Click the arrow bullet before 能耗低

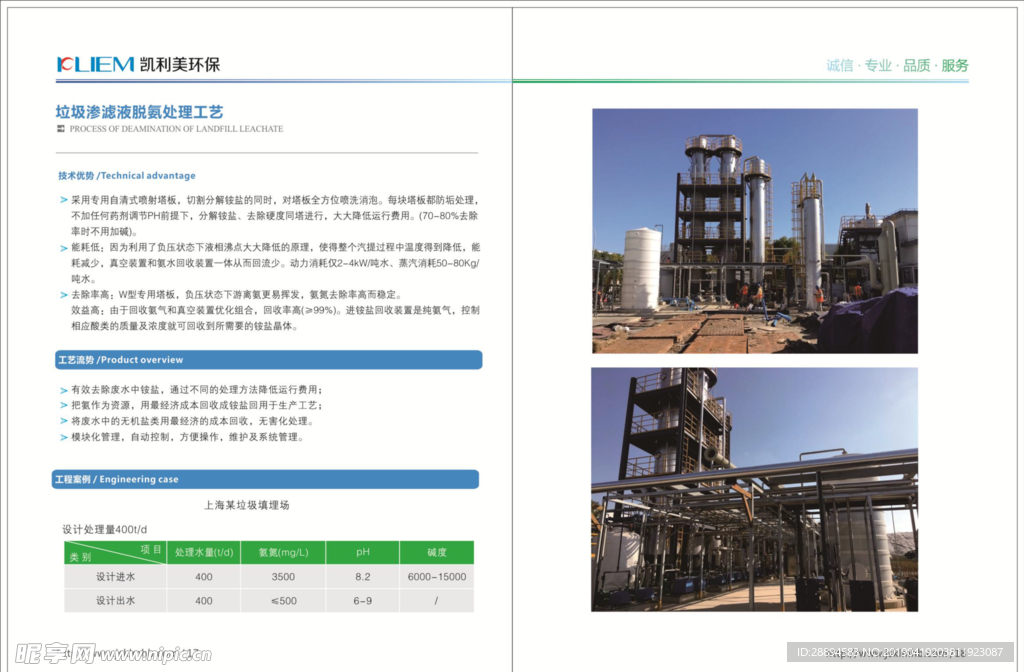pos(64,247)
